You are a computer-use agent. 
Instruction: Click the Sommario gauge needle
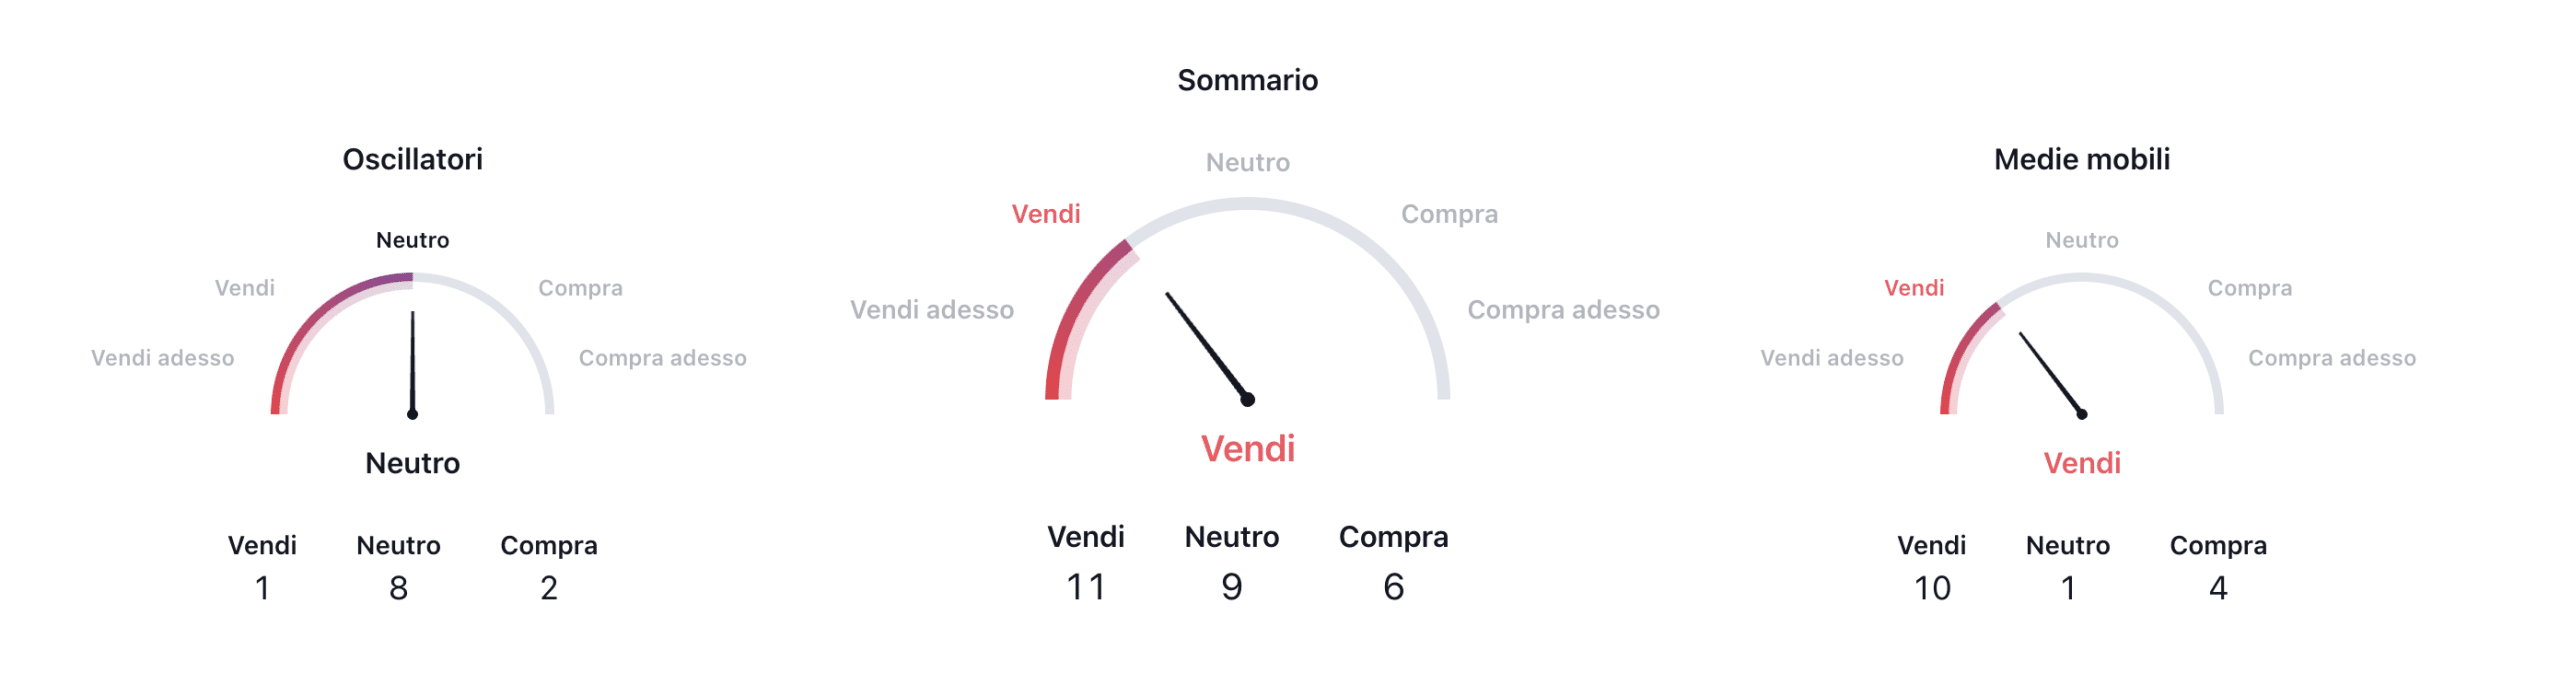pyautogui.click(x=1206, y=345)
